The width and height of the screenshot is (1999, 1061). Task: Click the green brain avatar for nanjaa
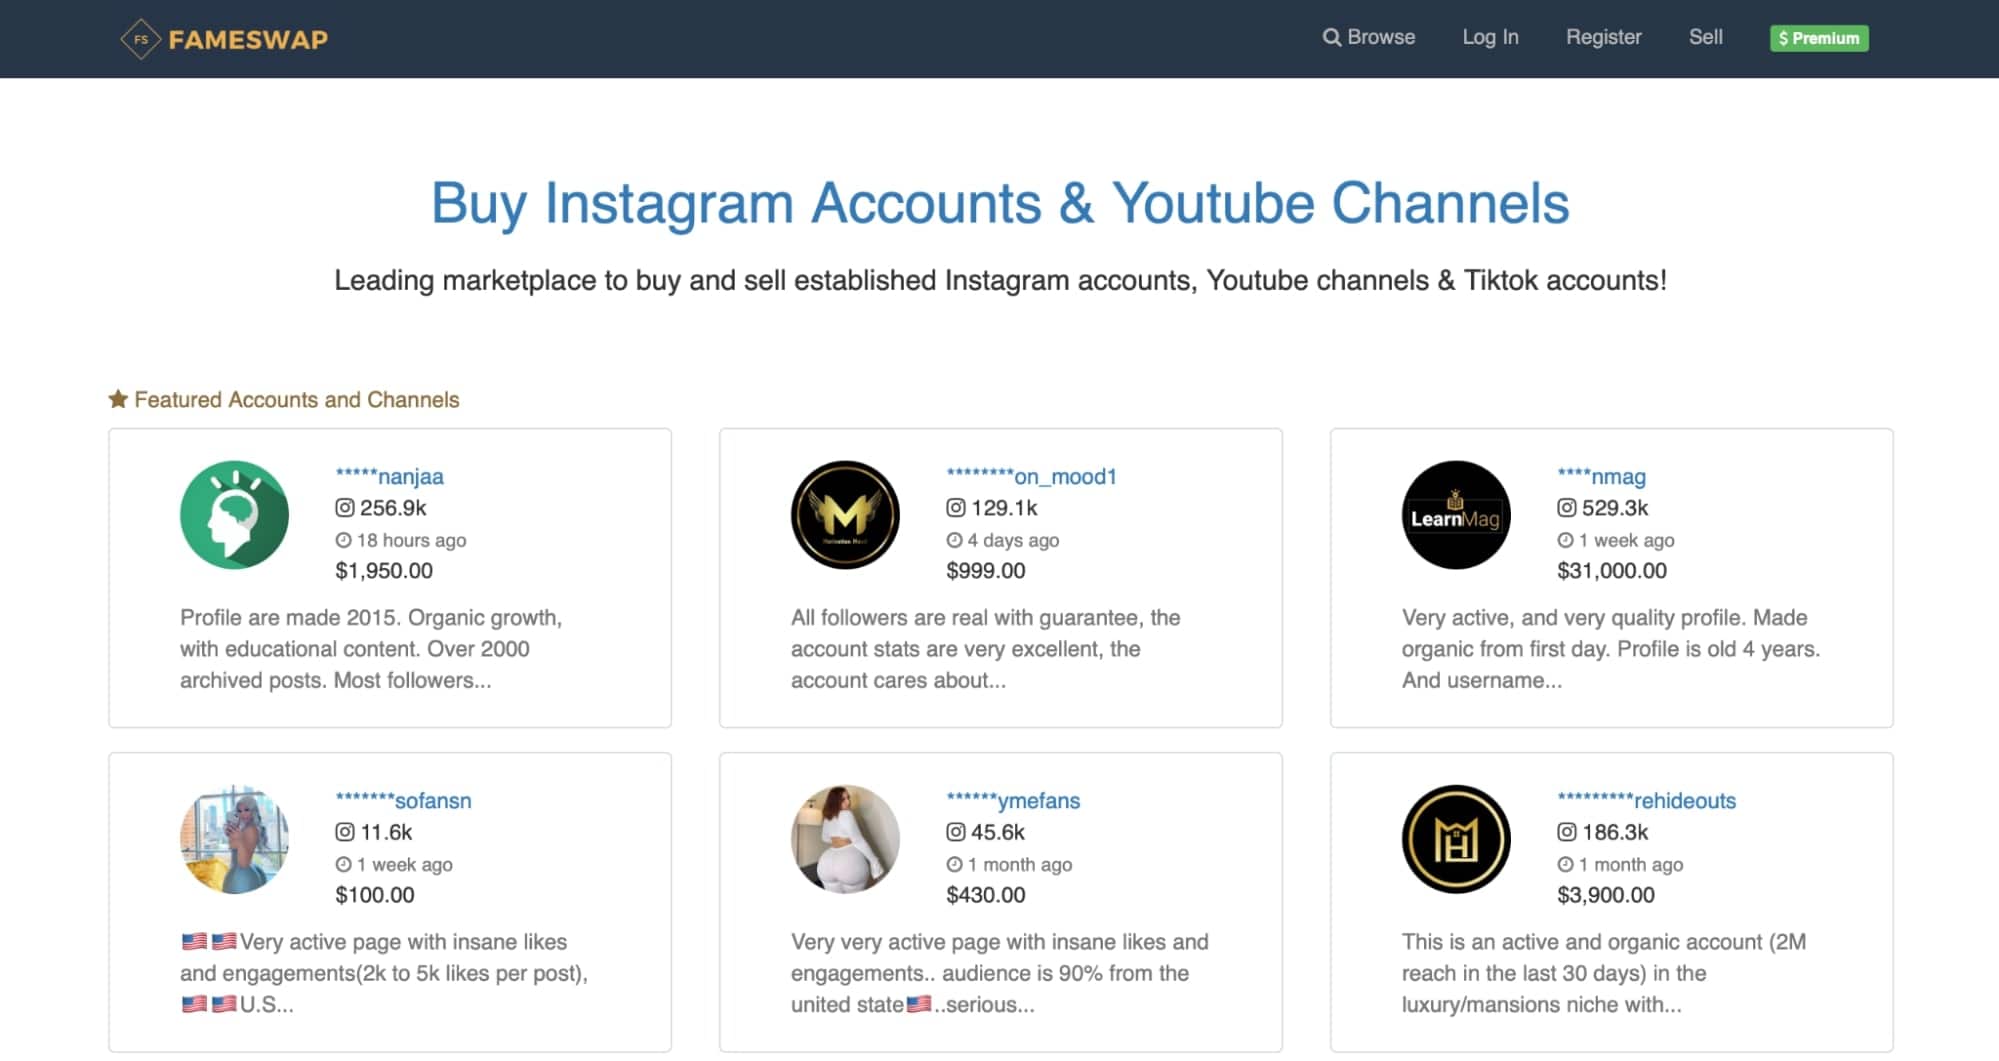tap(234, 515)
